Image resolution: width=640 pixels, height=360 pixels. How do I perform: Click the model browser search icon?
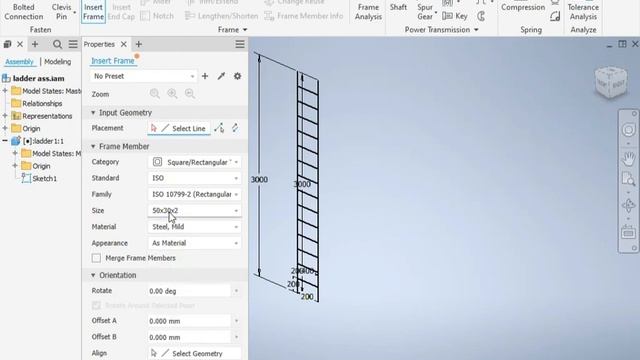coord(58,44)
